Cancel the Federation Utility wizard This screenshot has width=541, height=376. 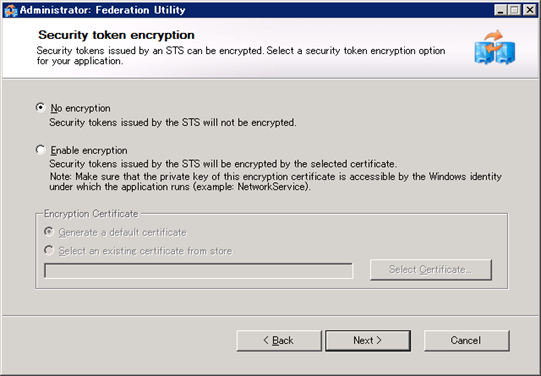(466, 341)
